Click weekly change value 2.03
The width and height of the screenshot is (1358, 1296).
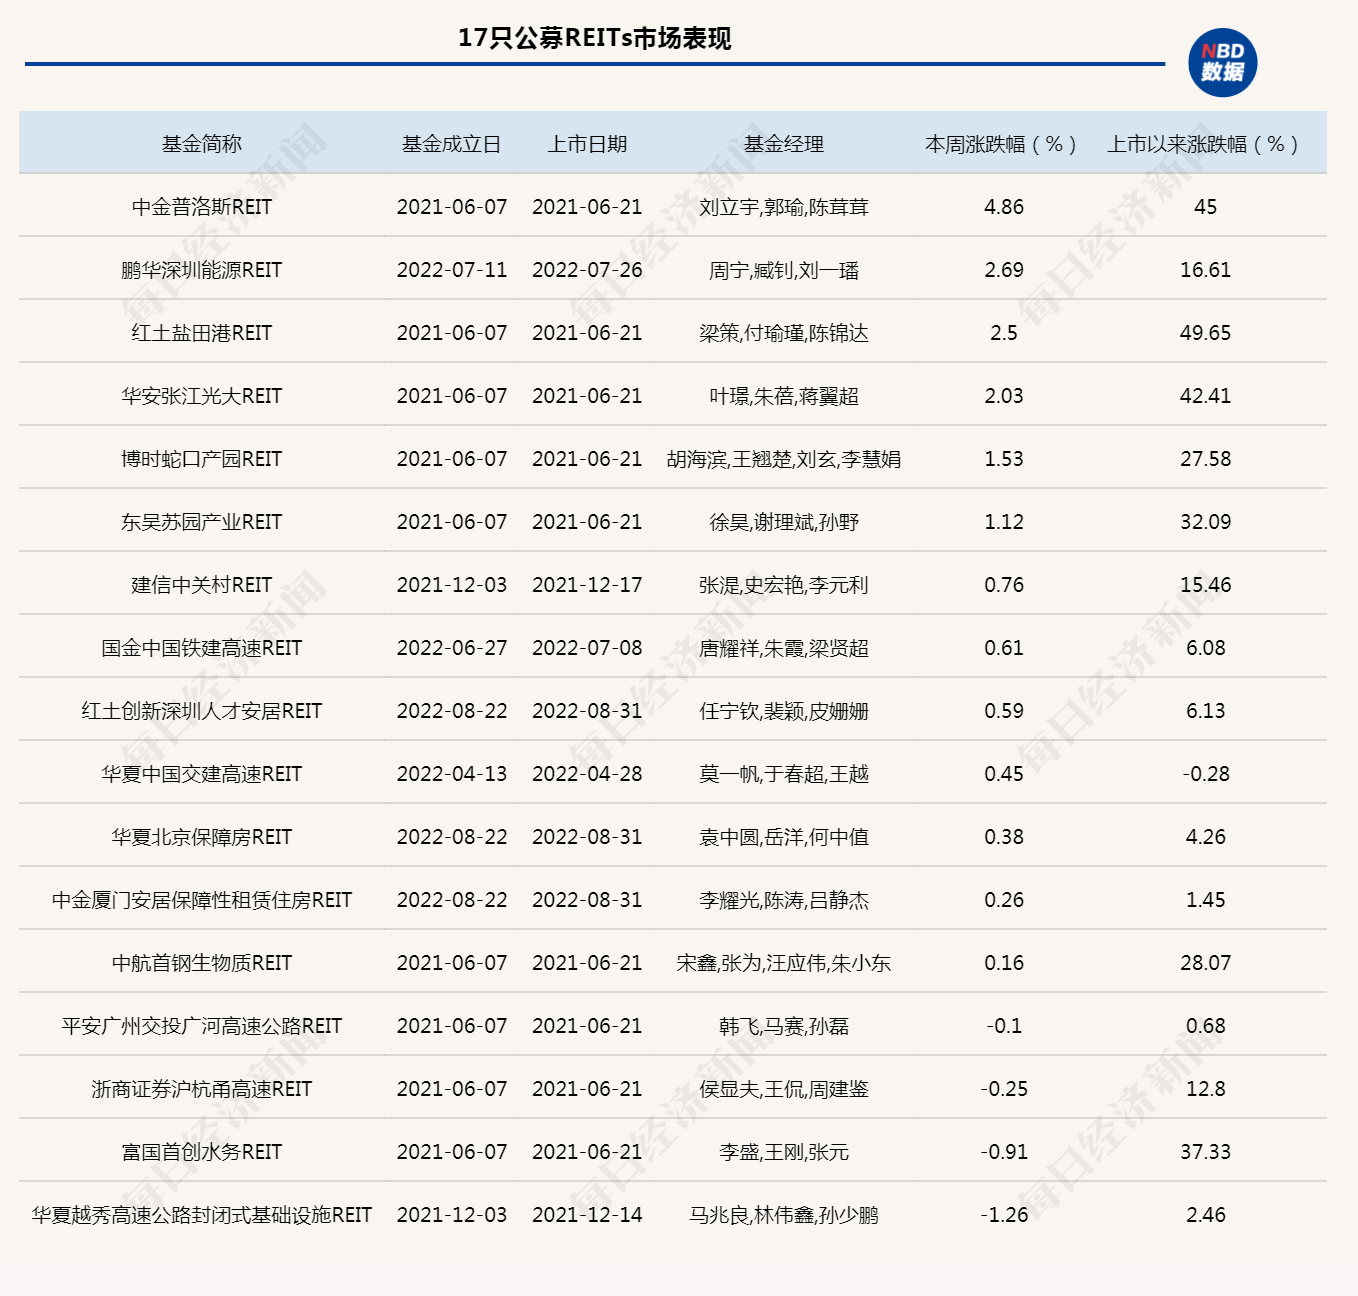coord(1004,396)
